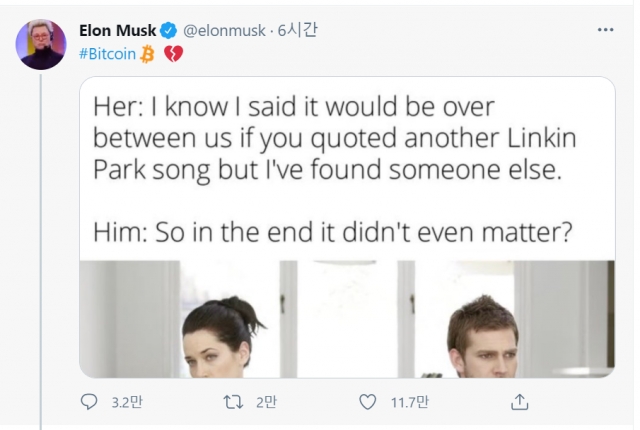The height and width of the screenshot is (430, 640).
Task: Click the woman's face in the meme photo
Action: click(215, 351)
